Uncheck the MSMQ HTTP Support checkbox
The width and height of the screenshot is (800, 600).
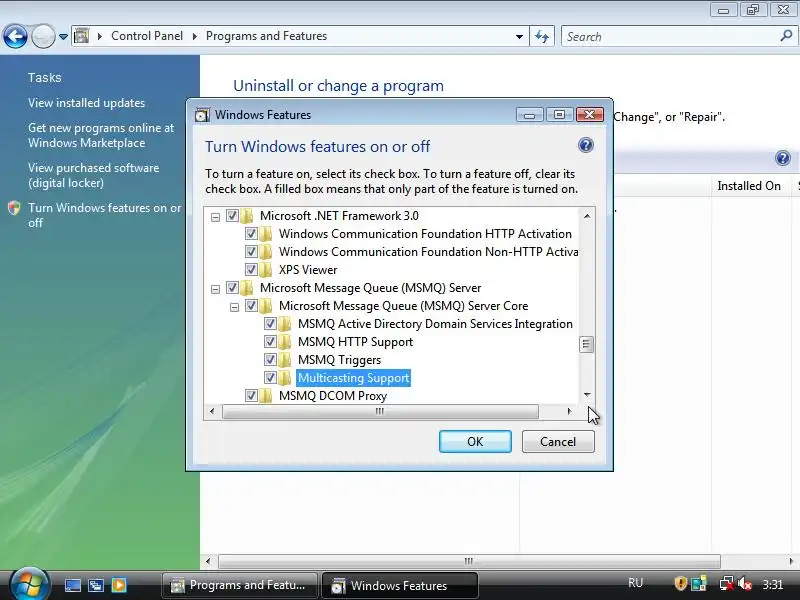tap(270, 341)
